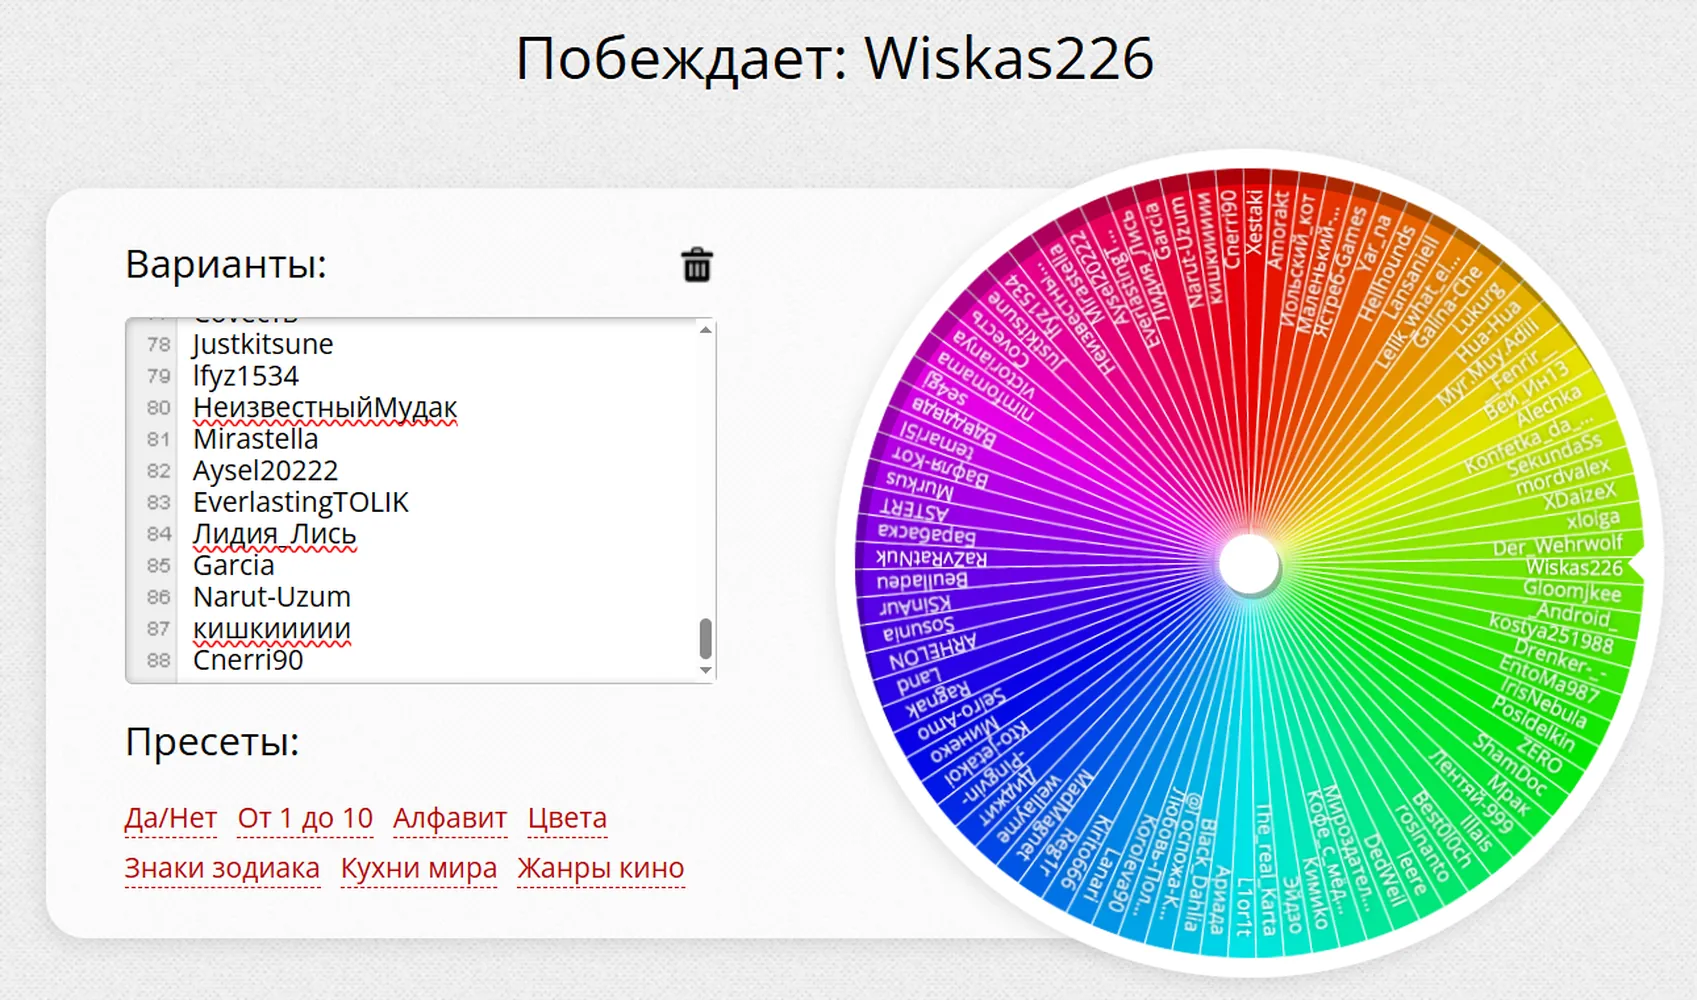This screenshot has width=1697, height=1000.
Task: Click the Xestaki segment on wheel
Action: point(1254,222)
